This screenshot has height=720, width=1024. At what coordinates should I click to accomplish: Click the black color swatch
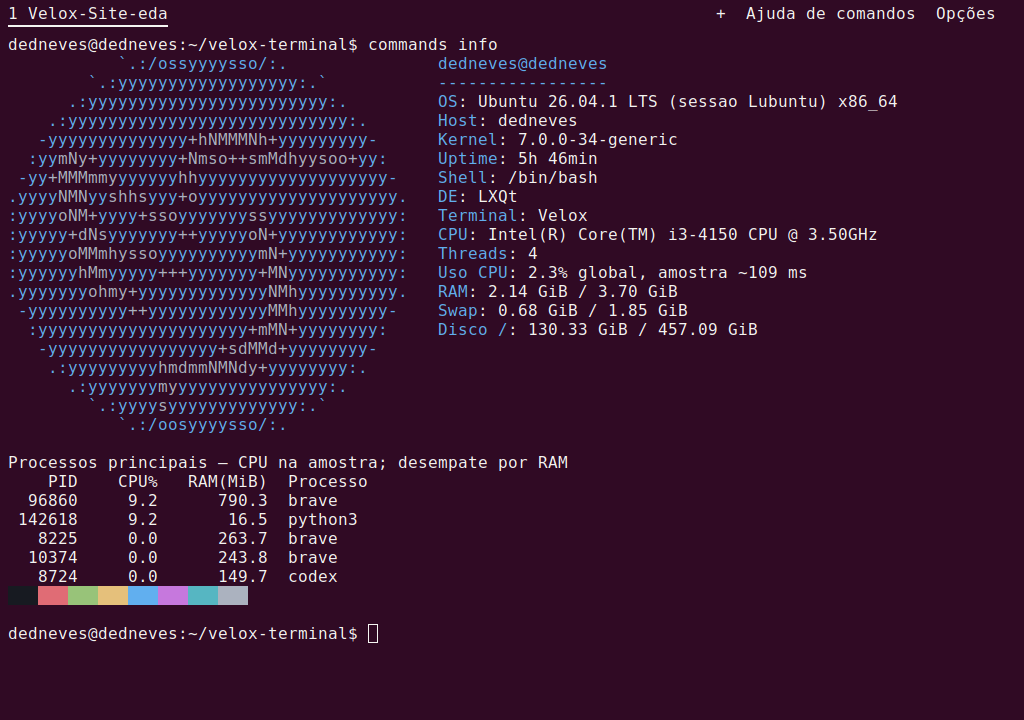[23, 595]
